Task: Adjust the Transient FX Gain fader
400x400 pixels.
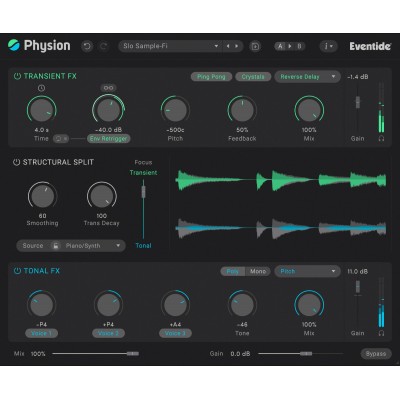Action: coord(358,102)
